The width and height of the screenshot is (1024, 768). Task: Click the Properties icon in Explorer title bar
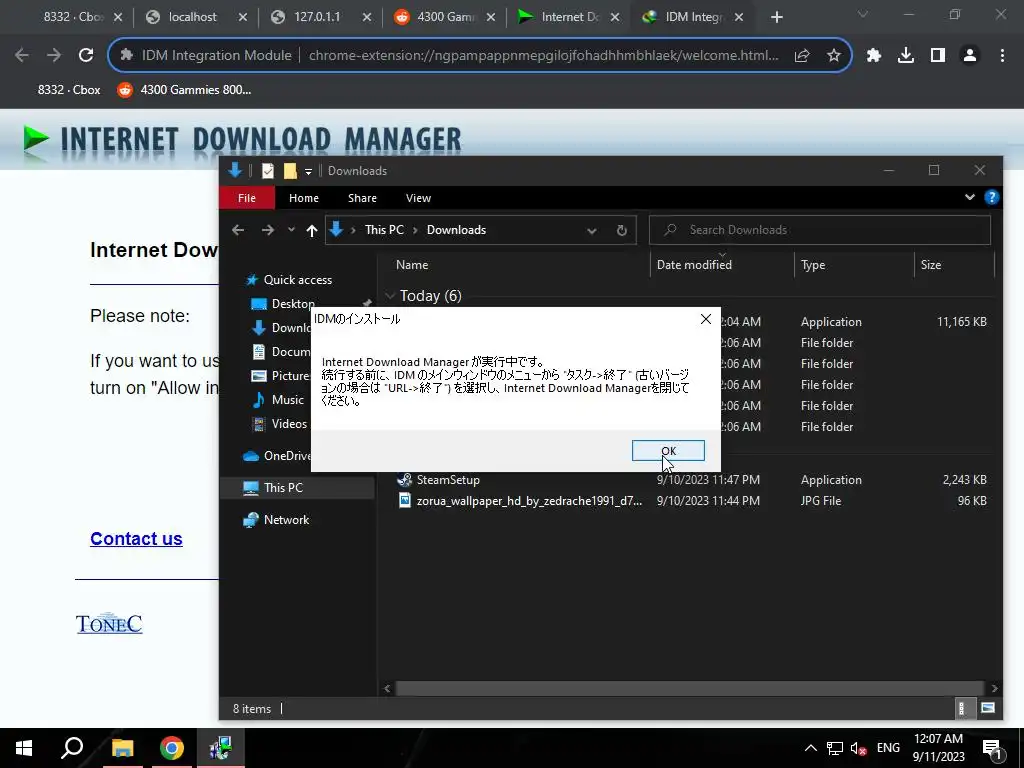coord(268,170)
